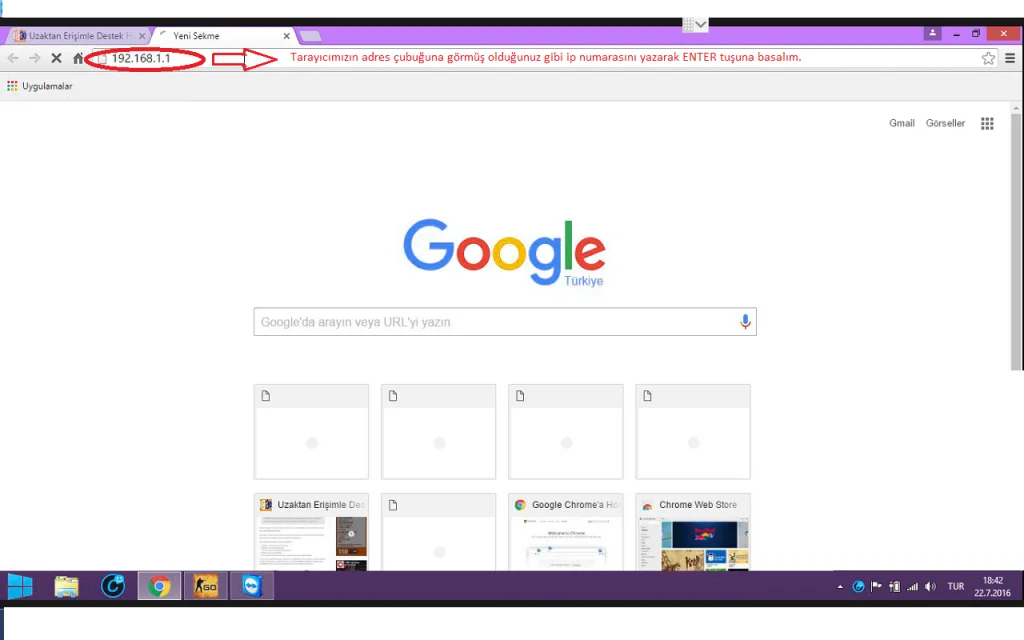
Task: Open a new tab with the new-tab button
Action: pos(310,36)
